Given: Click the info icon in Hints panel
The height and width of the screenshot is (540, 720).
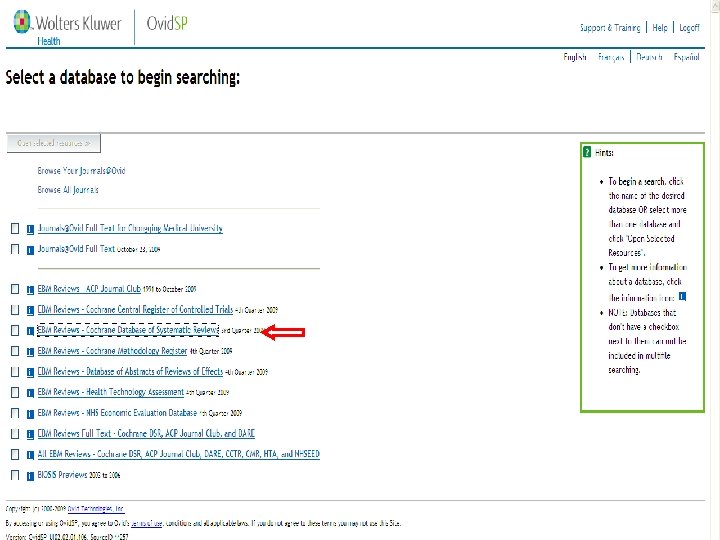Looking at the screenshot, I should tap(682, 297).
